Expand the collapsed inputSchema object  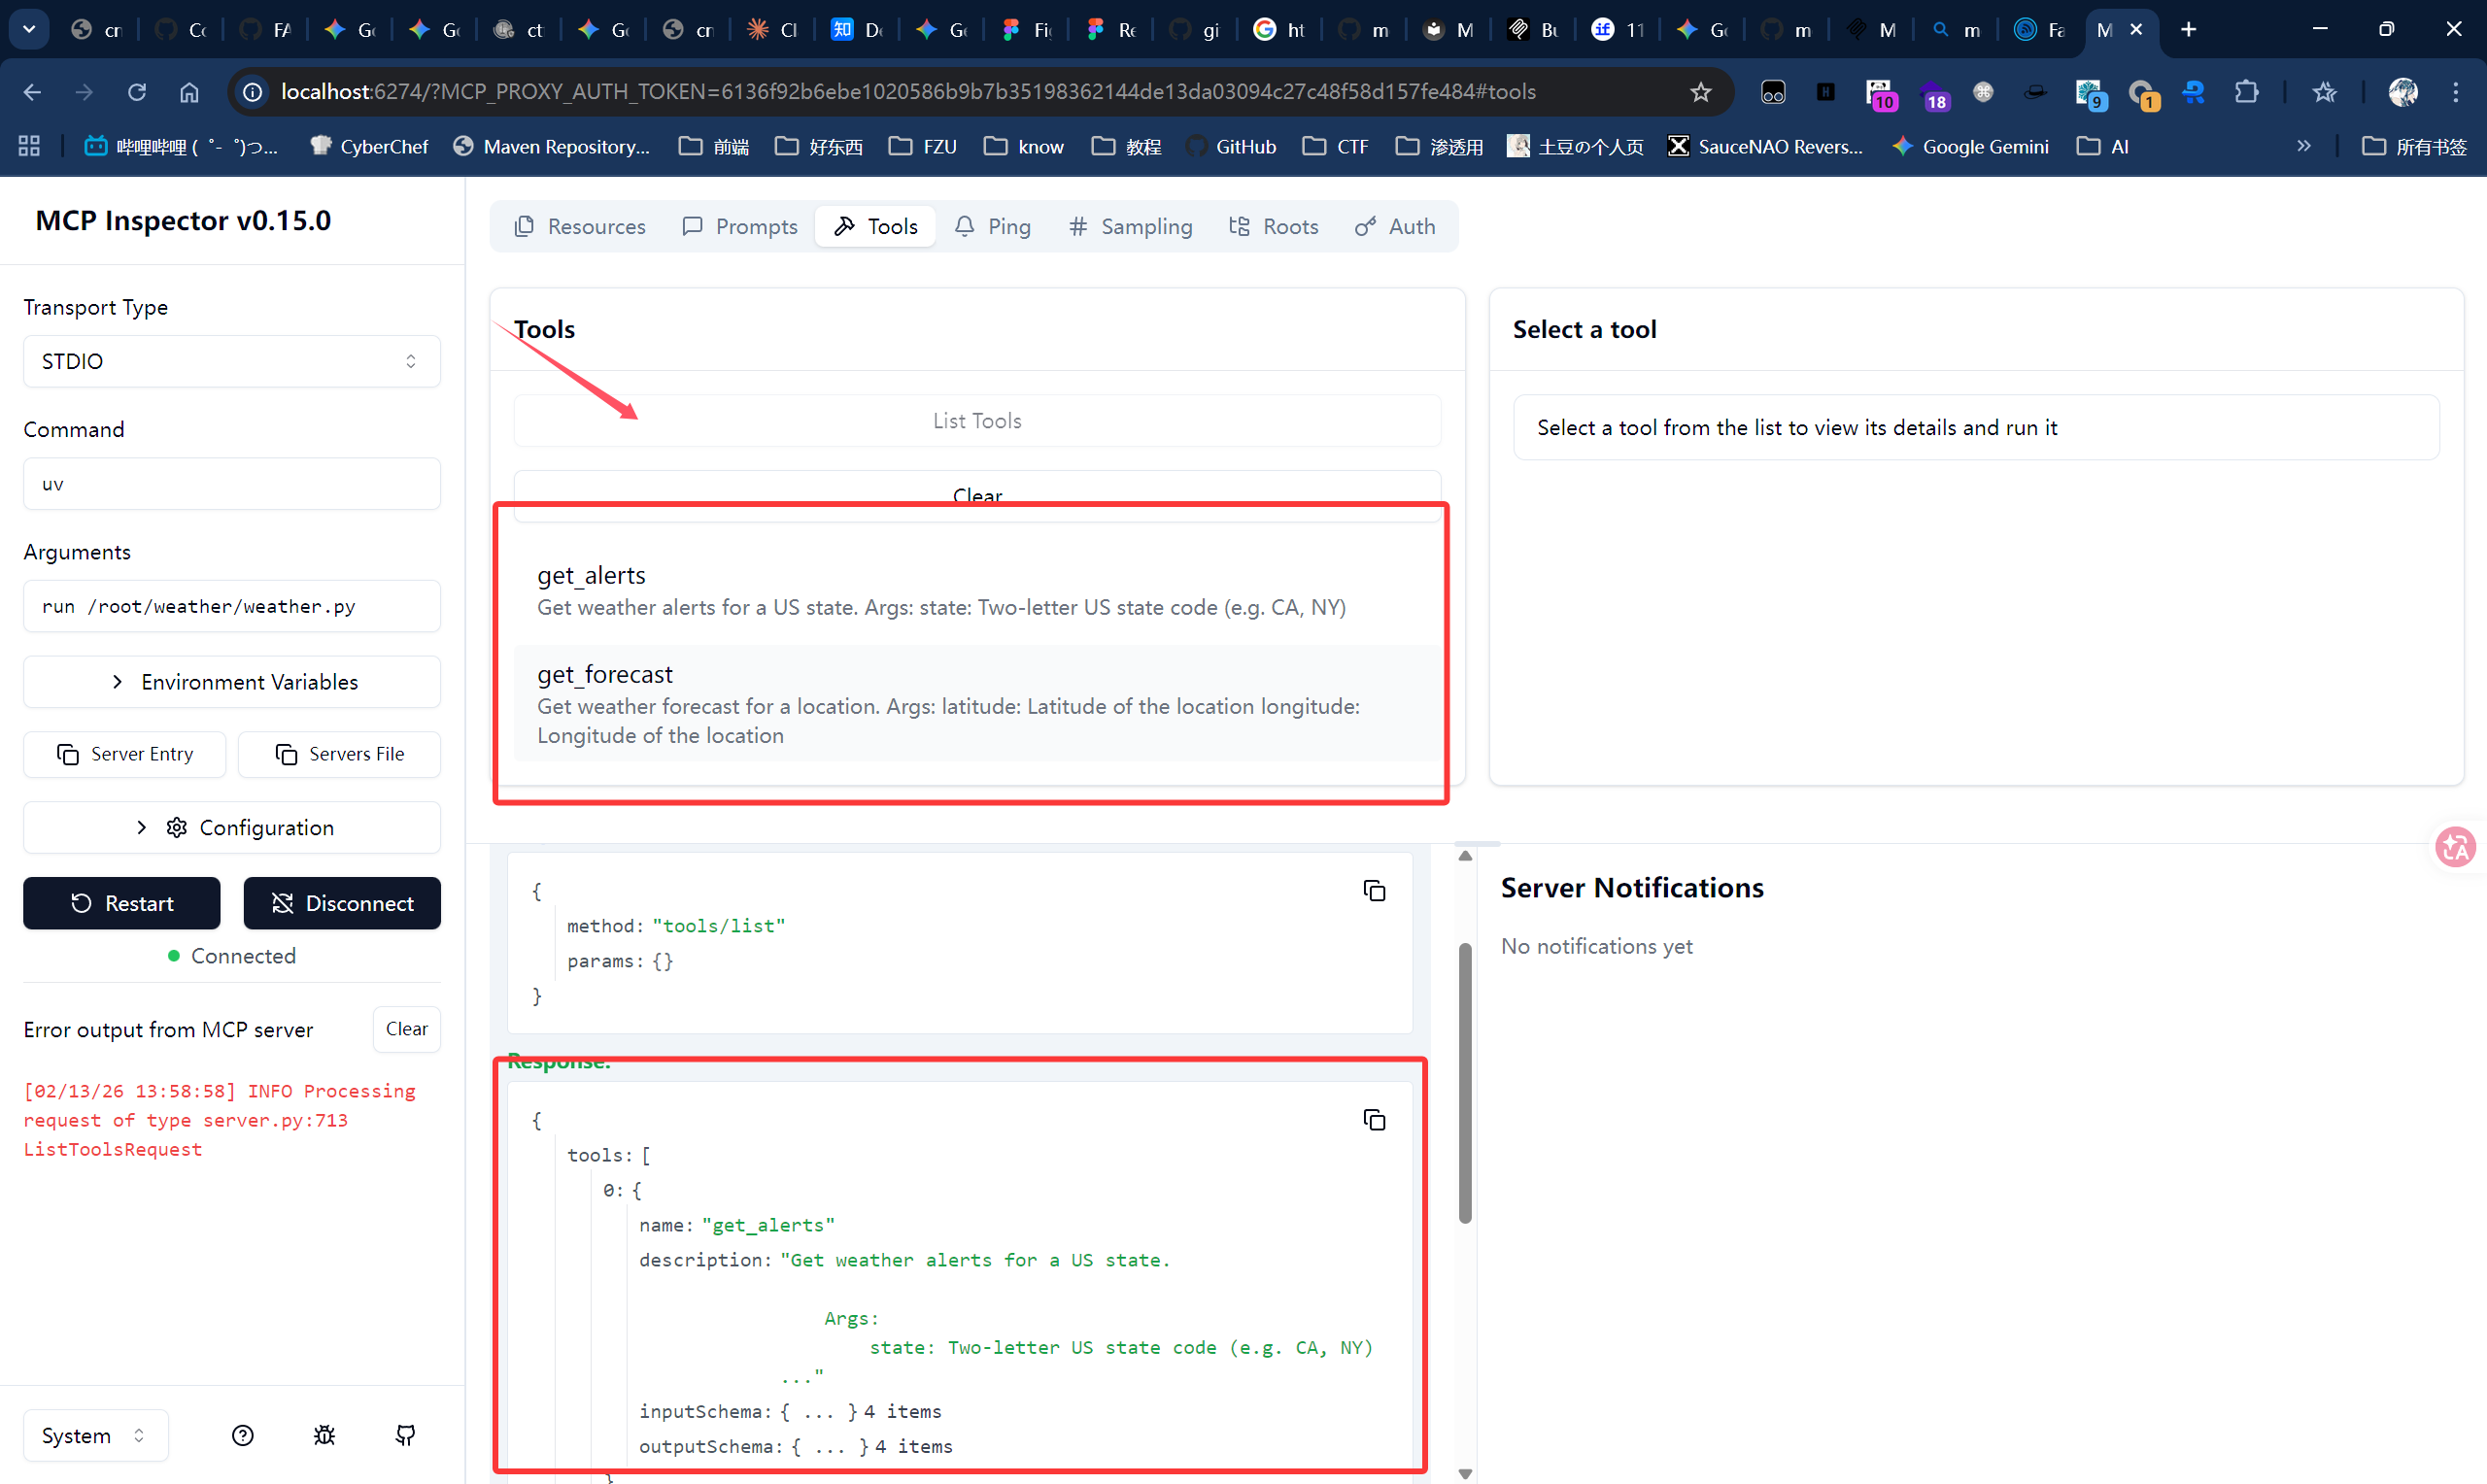[818, 1411]
